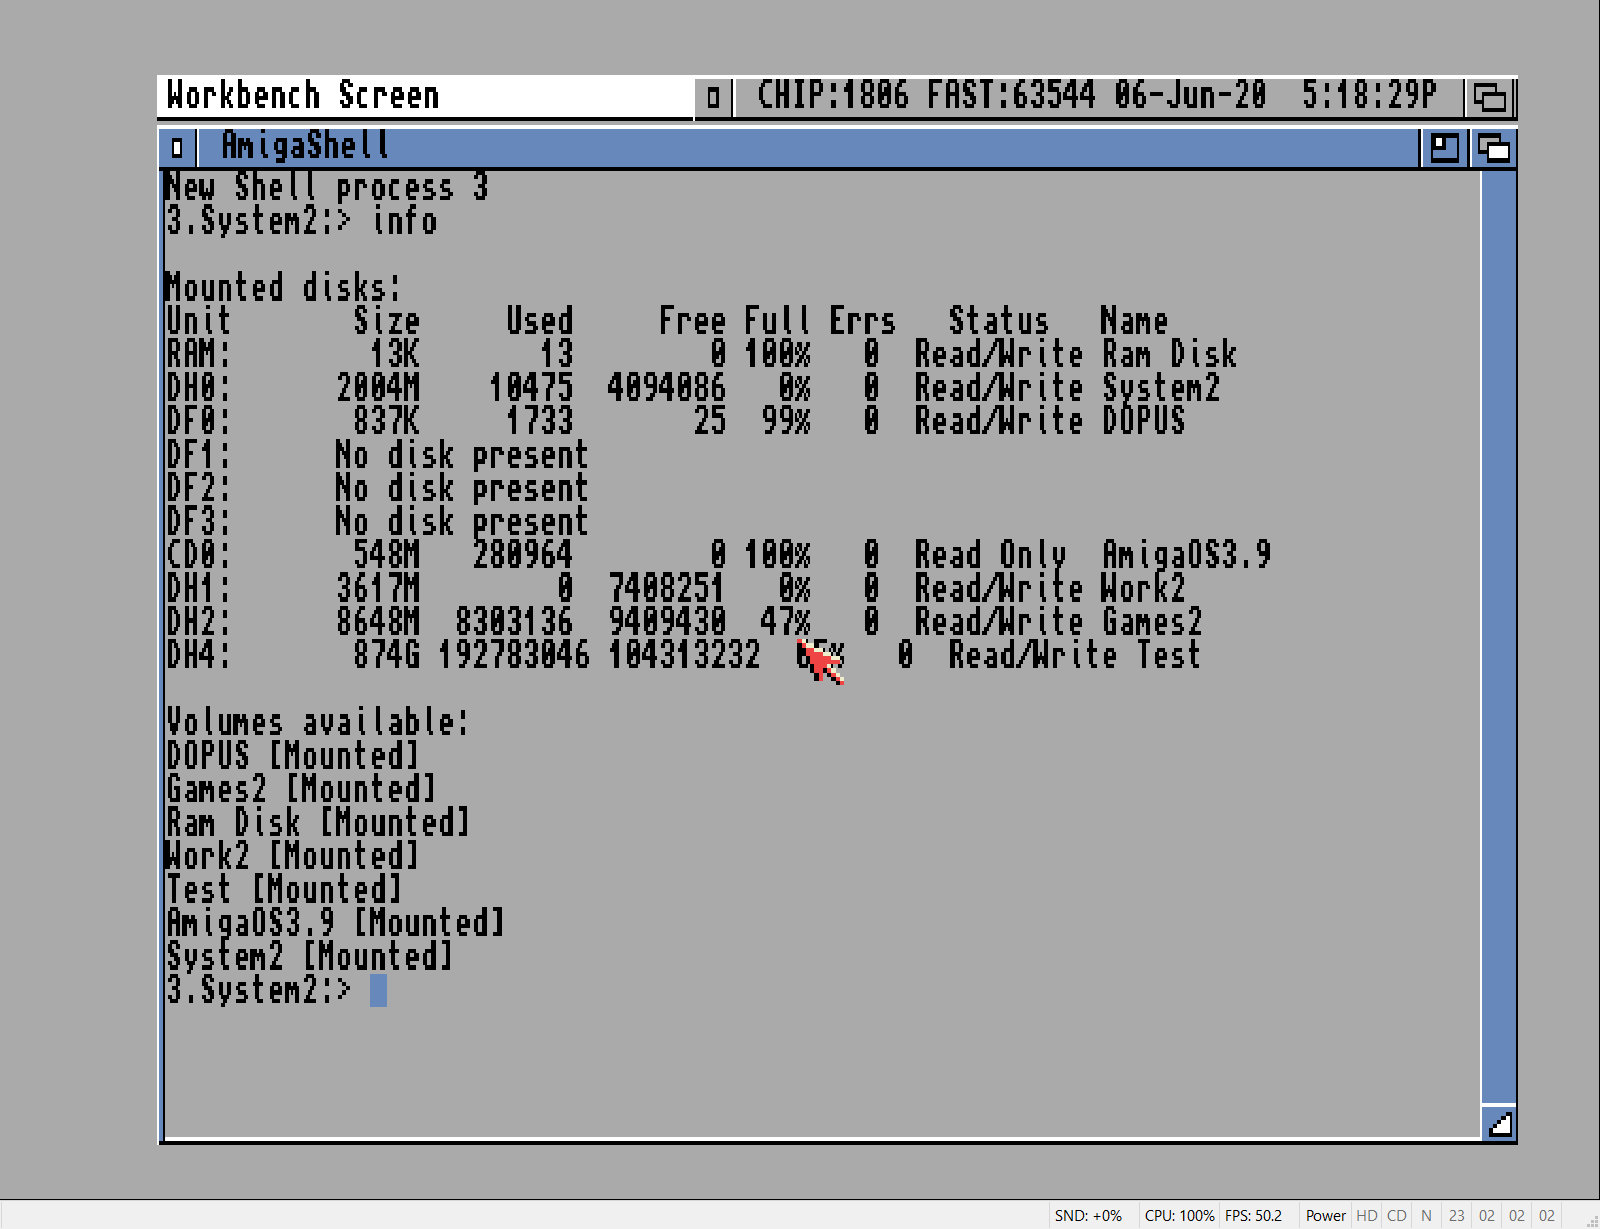Click the 'System2' name in disk table

coord(1161,387)
